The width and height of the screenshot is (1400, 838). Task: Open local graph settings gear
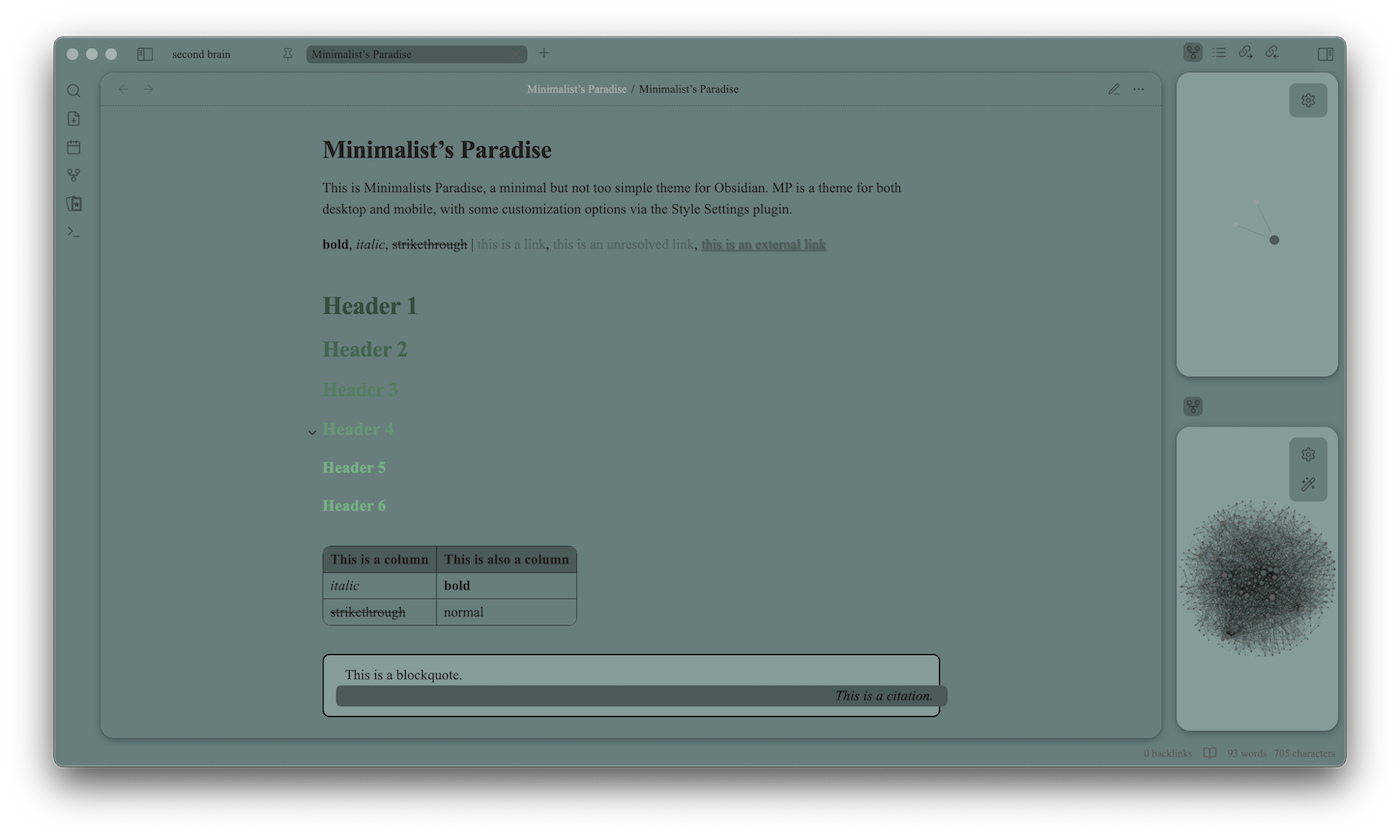[x=1308, y=100]
